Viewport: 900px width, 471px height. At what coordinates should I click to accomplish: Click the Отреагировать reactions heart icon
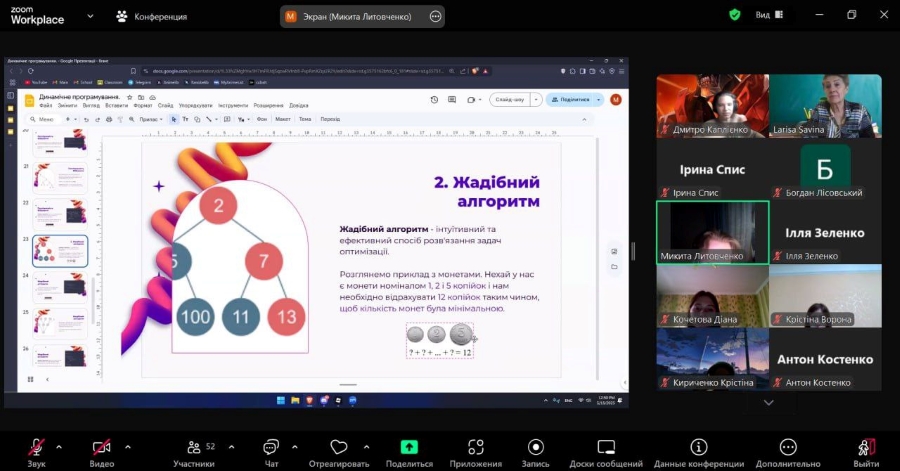[338, 448]
